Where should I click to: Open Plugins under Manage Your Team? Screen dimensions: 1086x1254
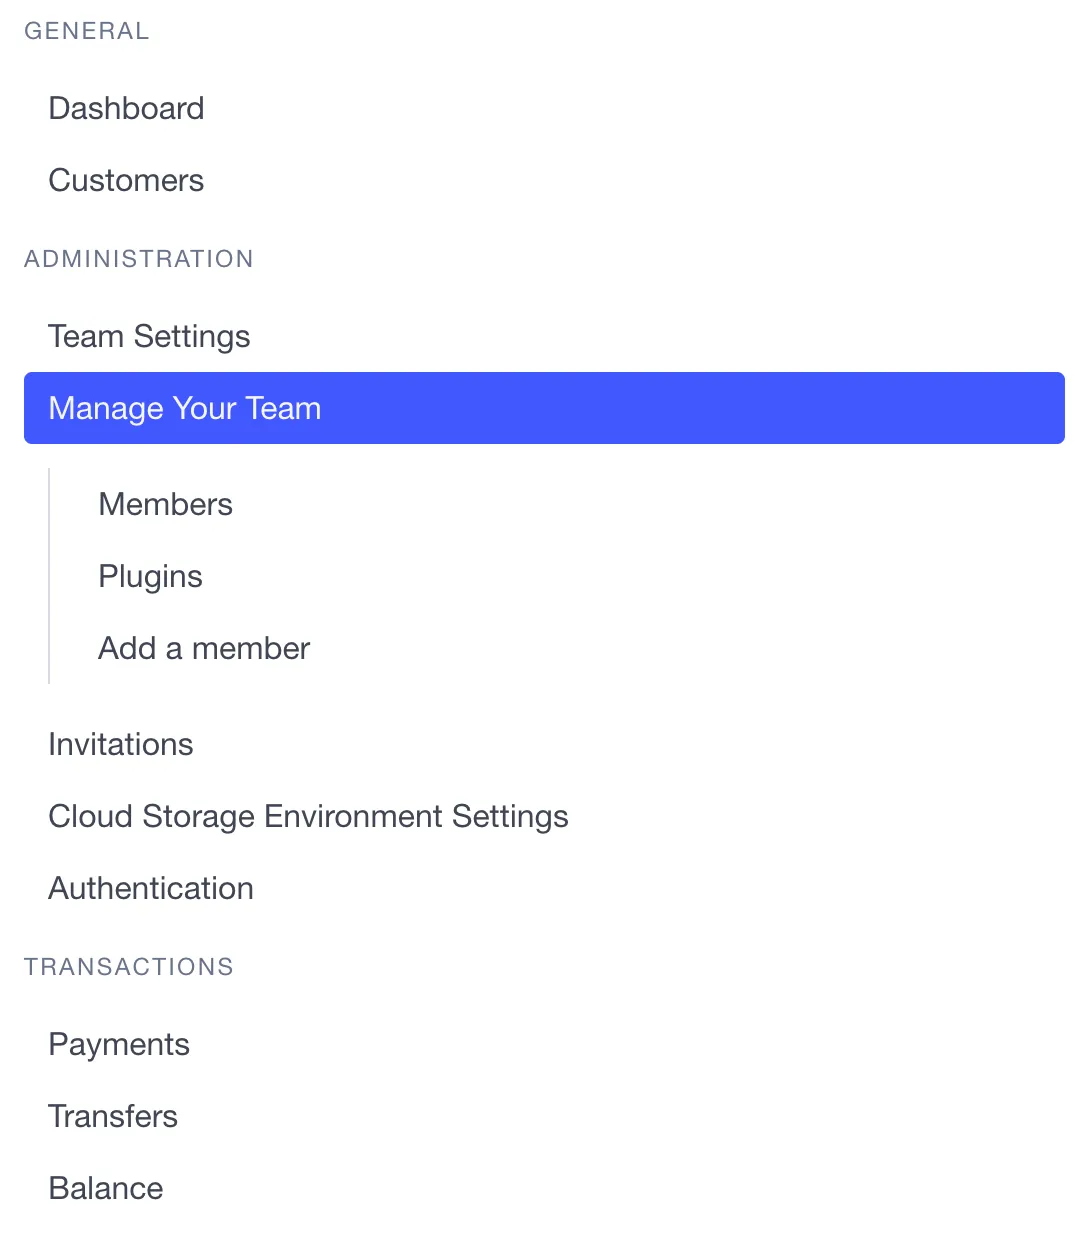[x=150, y=576]
